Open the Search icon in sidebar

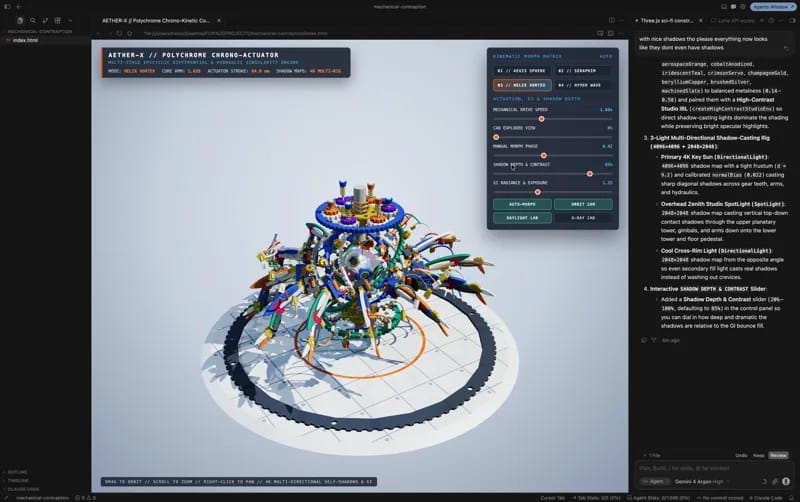pyautogui.click(x=33, y=20)
